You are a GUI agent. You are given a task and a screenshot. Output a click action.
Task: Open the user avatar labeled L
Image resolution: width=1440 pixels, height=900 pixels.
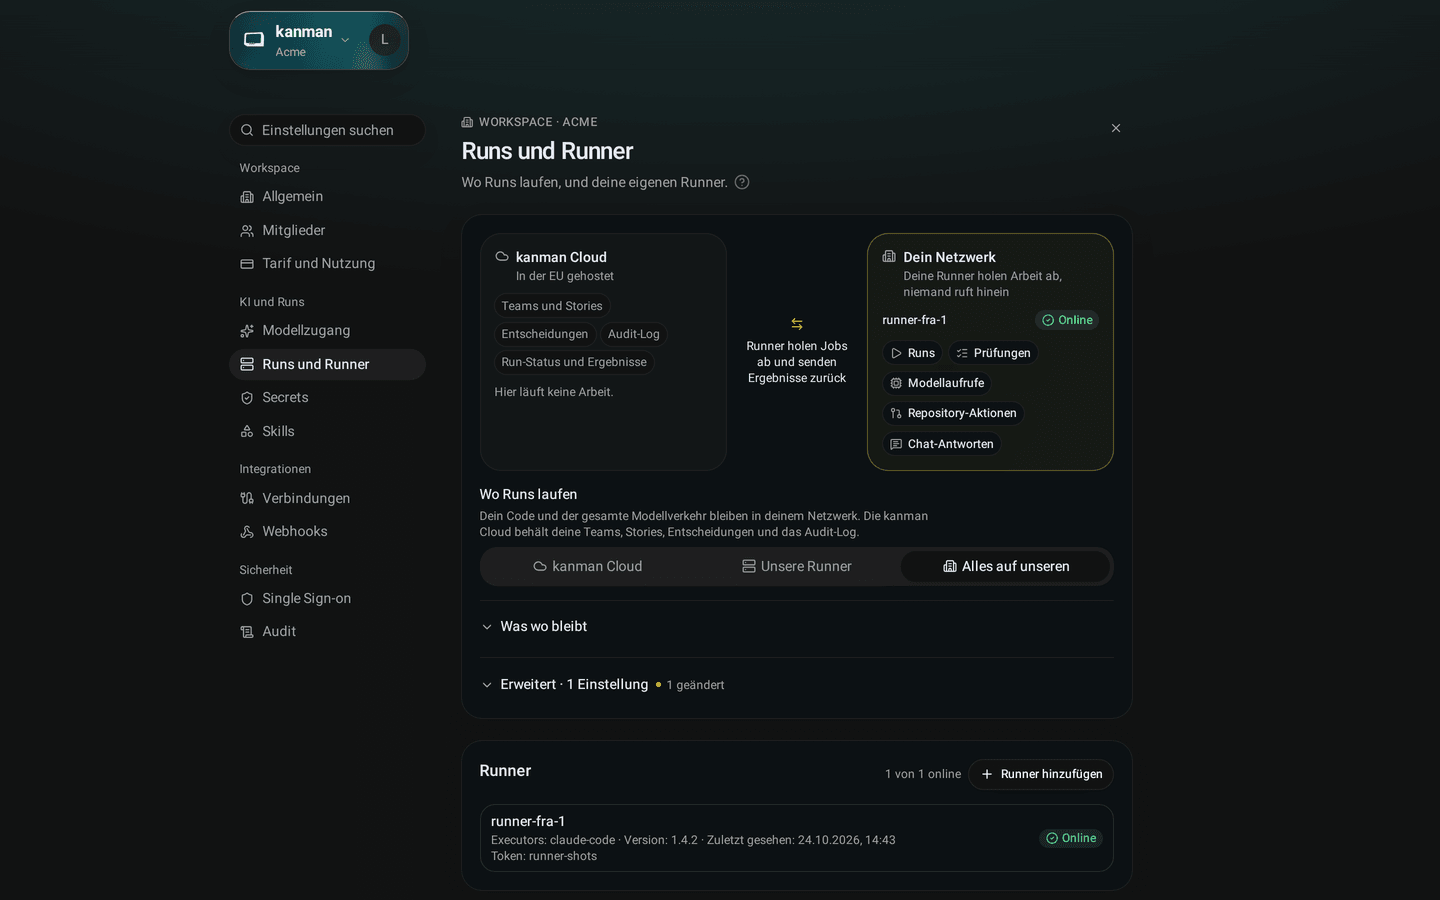pos(385,40)
